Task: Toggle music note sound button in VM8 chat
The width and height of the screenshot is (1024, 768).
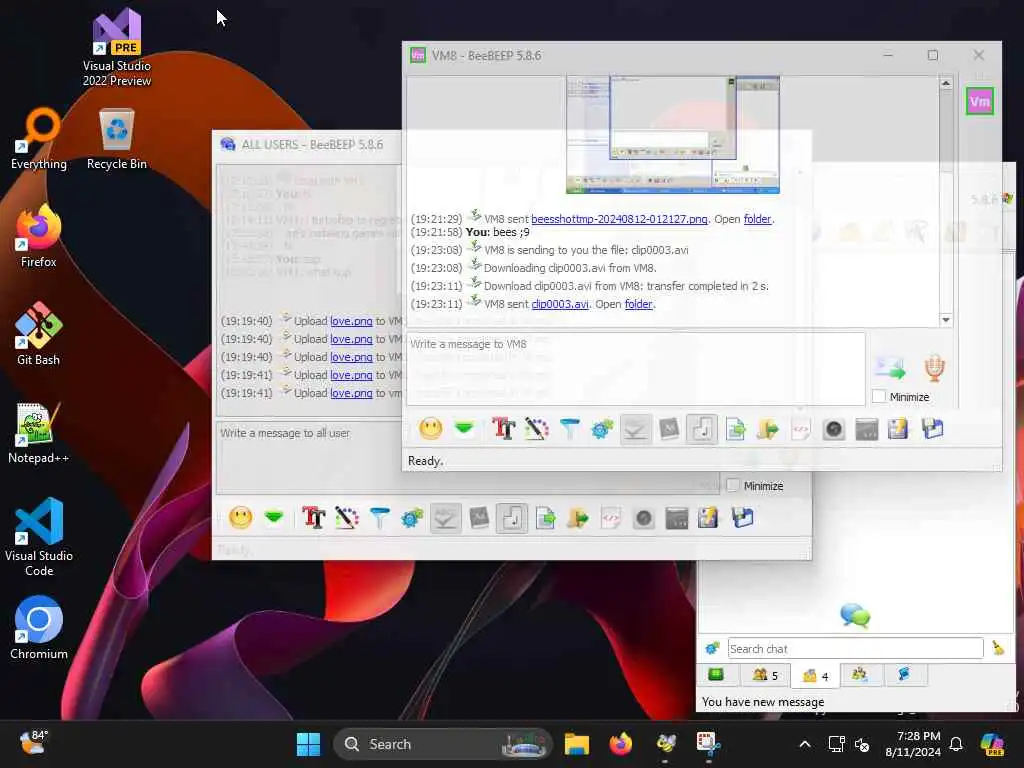Action: [x=702, y=429]
